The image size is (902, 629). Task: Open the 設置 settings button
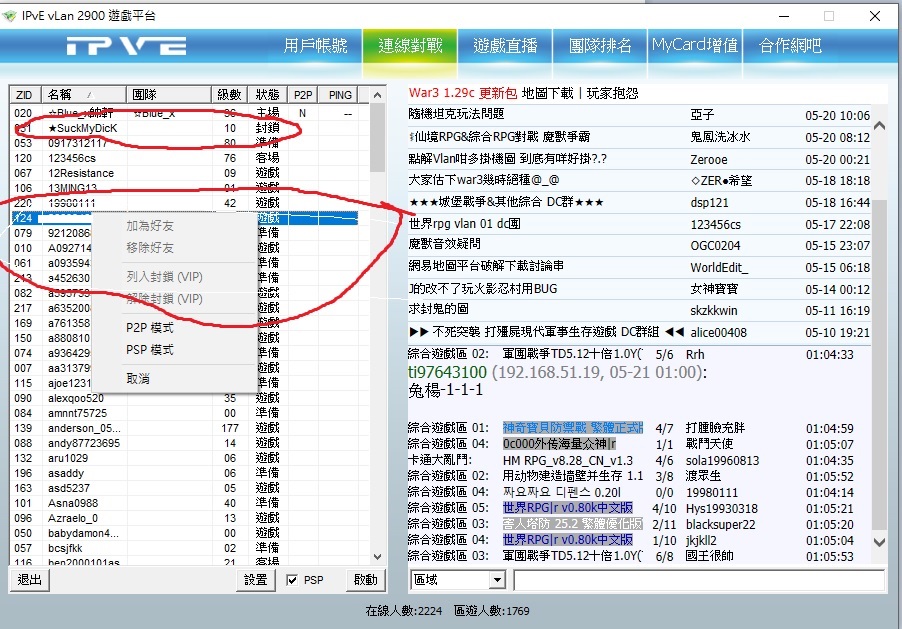(x=255, y=580)
